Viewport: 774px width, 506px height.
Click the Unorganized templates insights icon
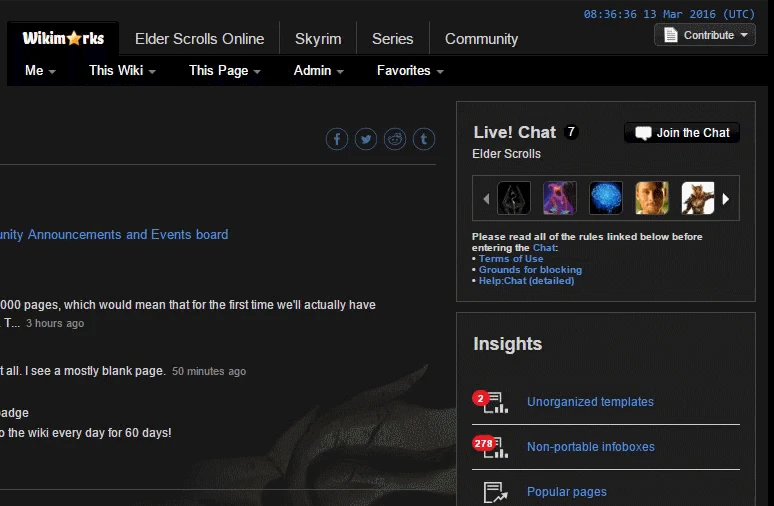tap(495, 402)
